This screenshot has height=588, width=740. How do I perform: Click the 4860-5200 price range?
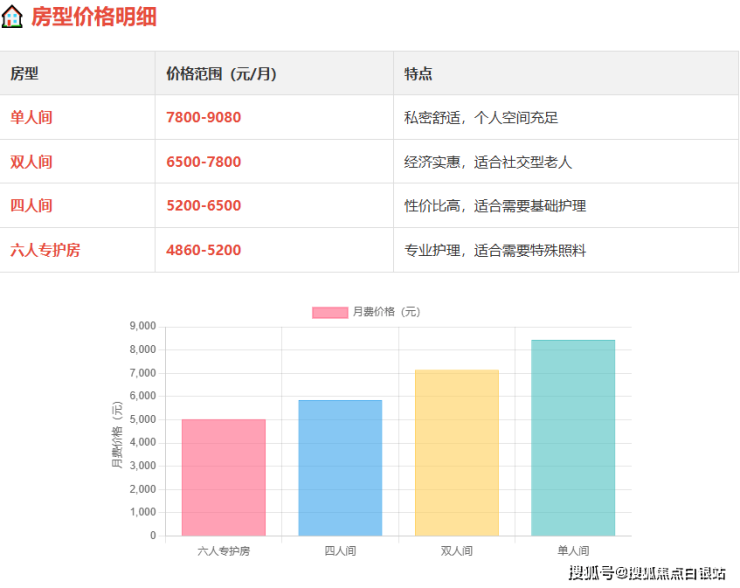pyautogui.click(x=203, y=250)
